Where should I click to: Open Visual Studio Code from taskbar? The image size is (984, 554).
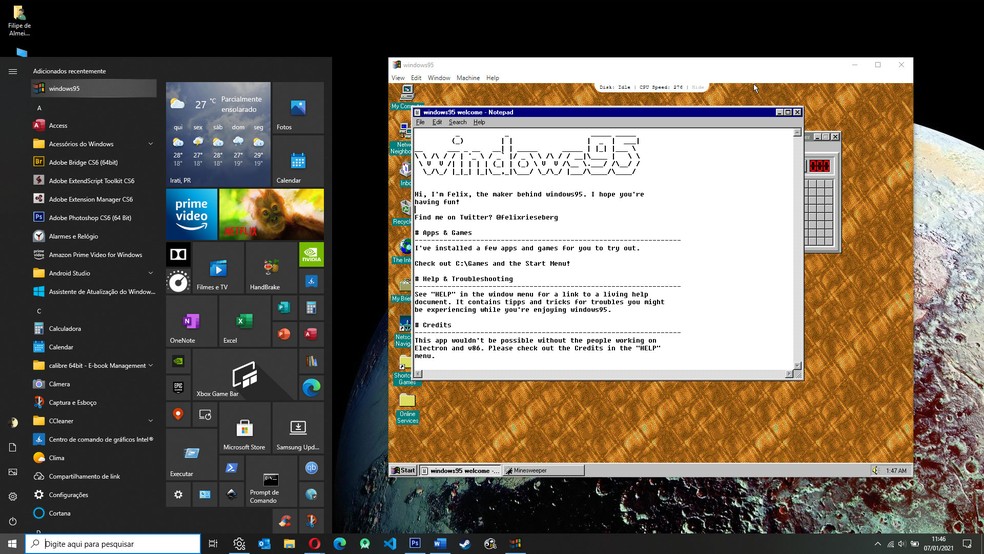390,543
